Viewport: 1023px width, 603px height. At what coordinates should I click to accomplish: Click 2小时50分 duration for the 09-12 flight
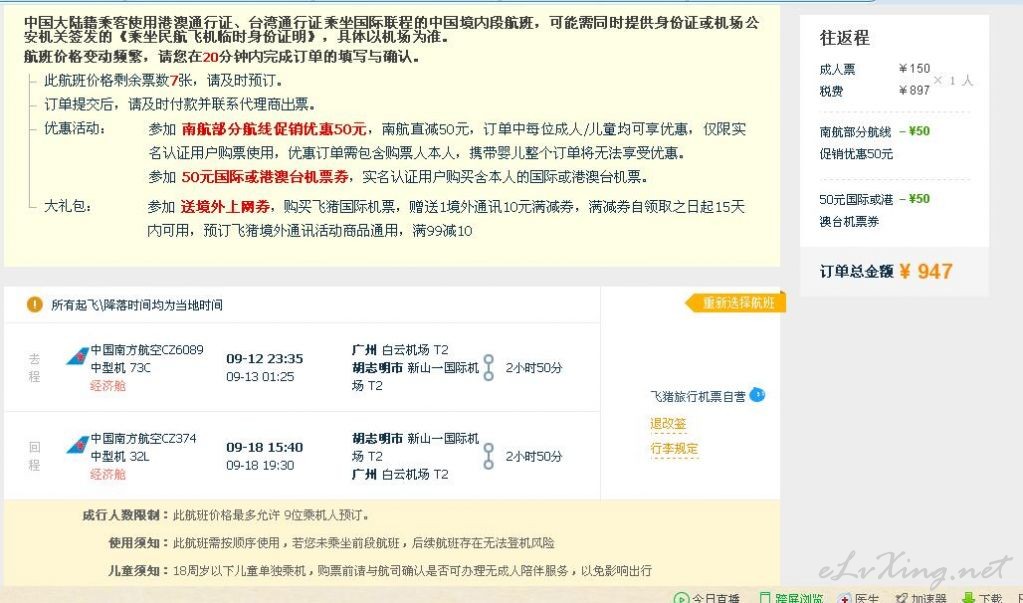click(534, 368)
